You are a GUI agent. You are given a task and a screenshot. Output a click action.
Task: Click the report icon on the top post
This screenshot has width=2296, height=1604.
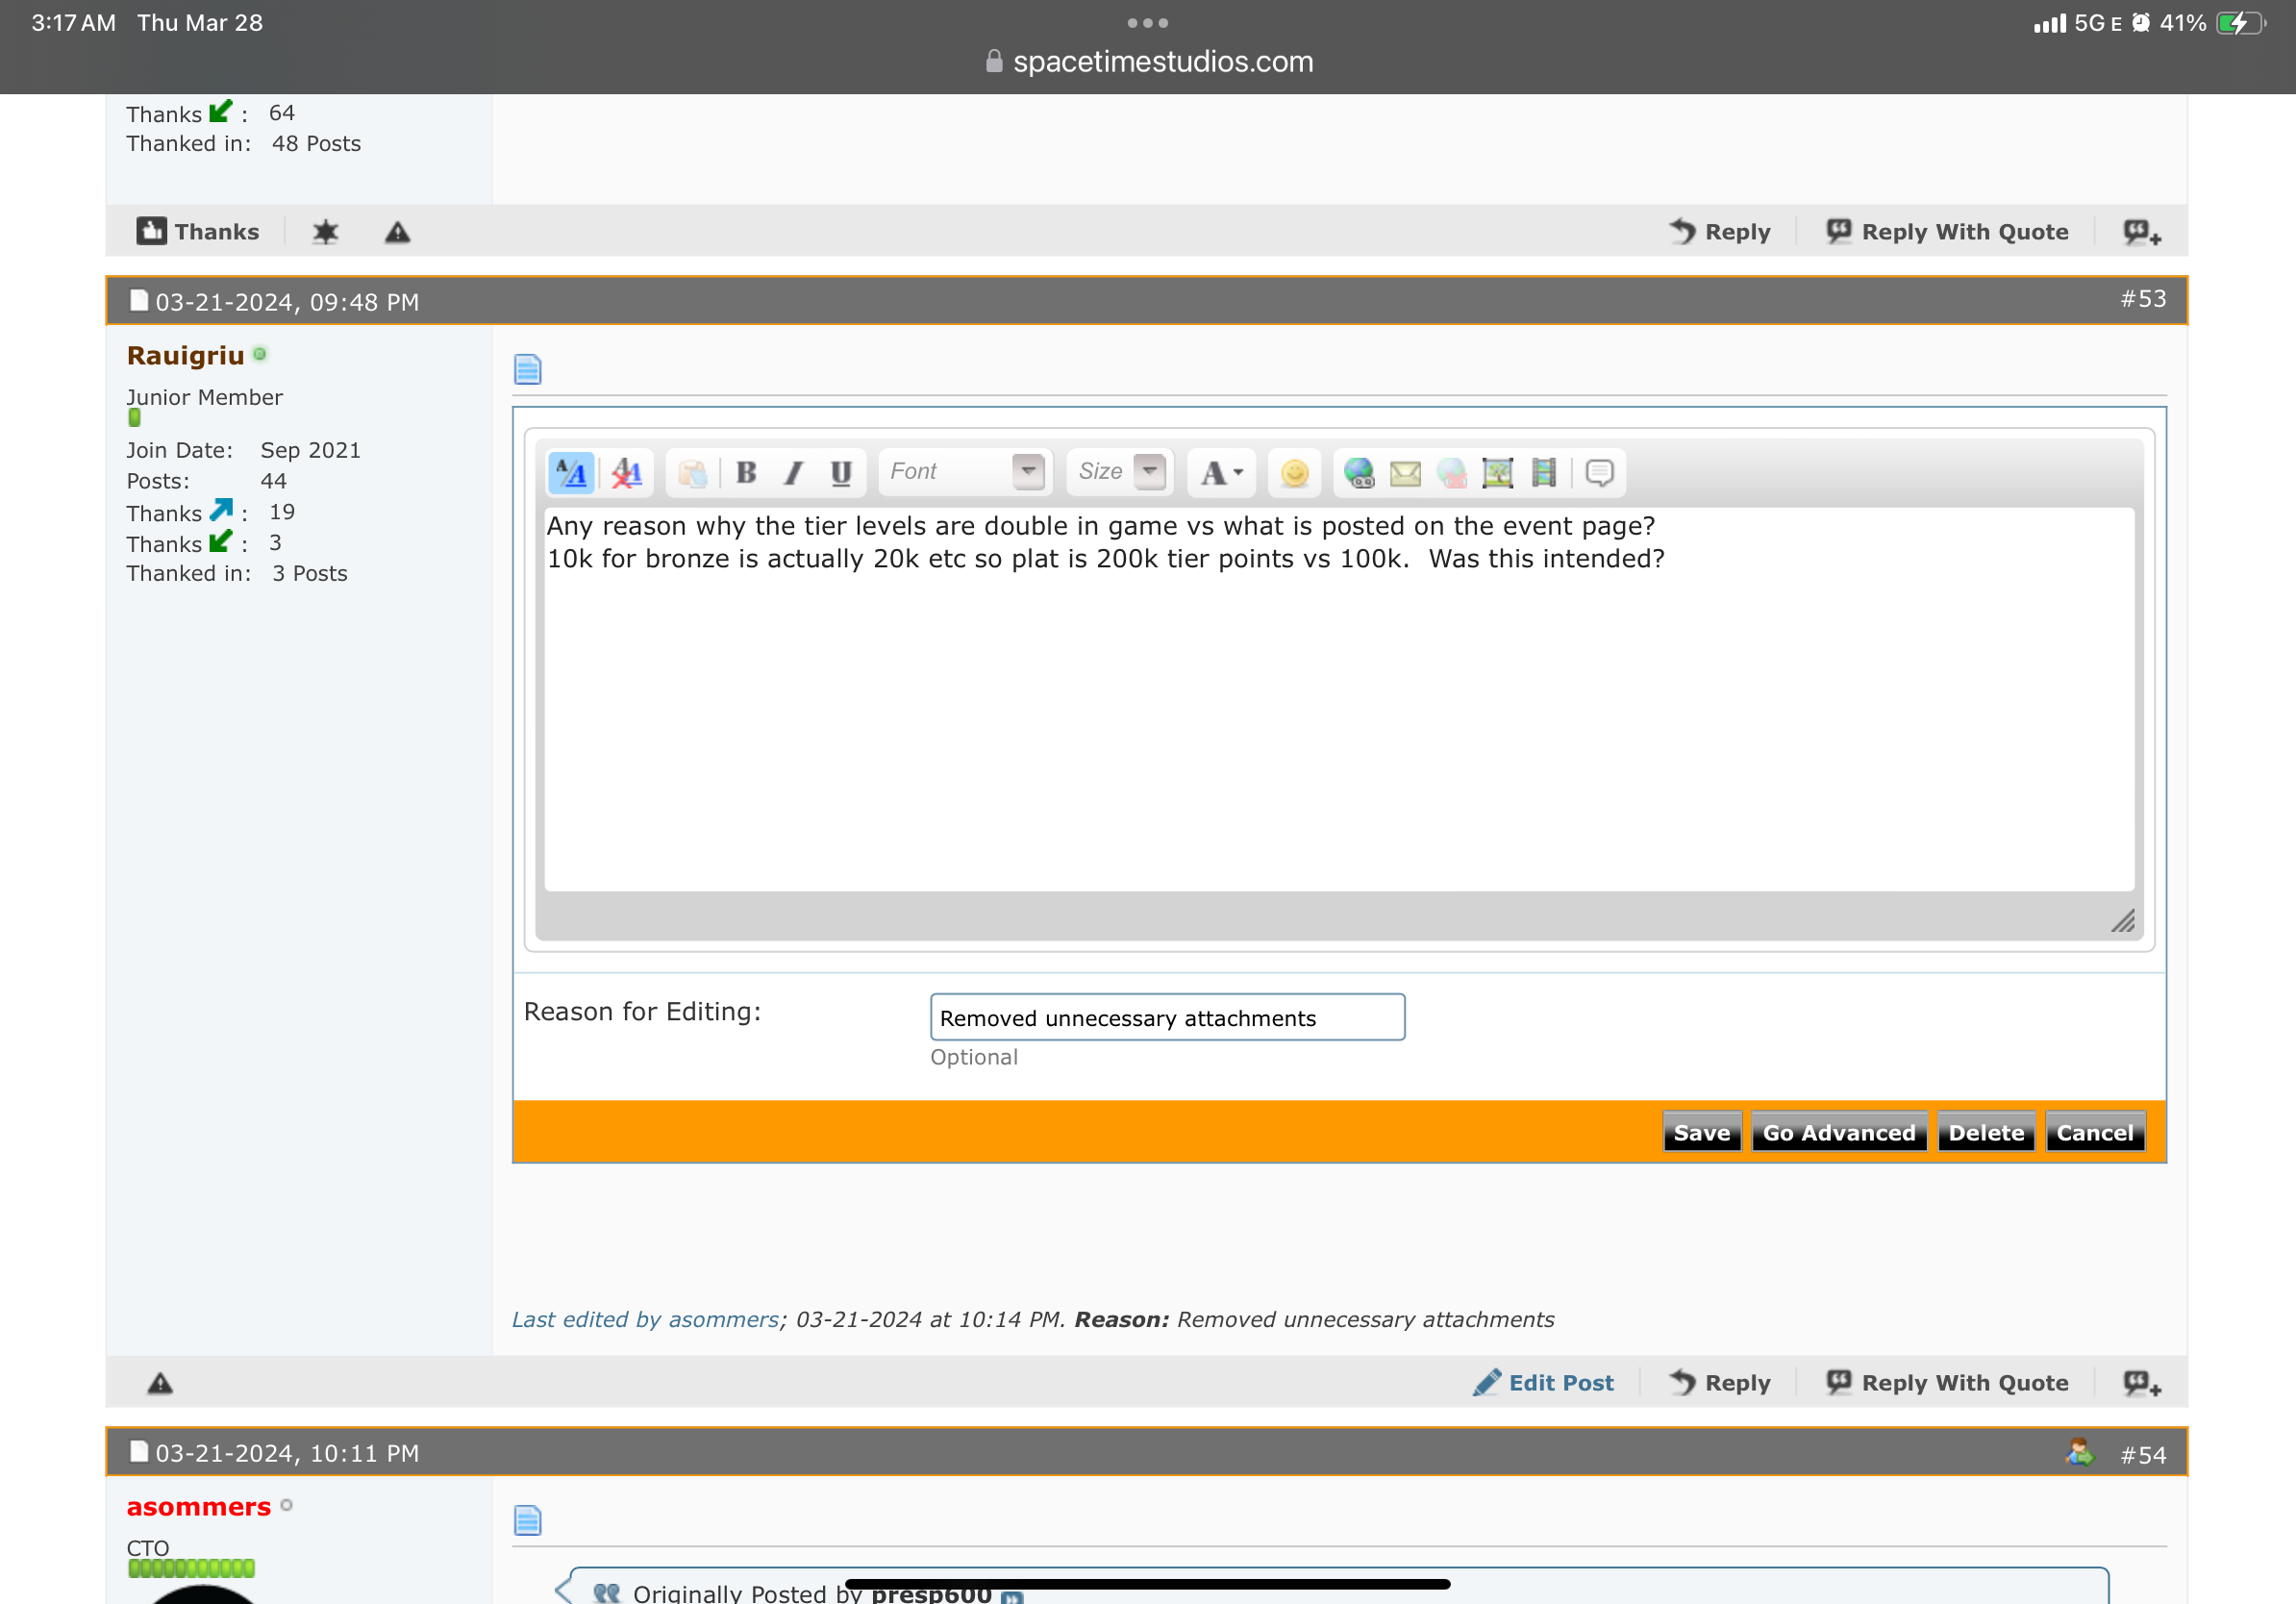coord(397,232)
